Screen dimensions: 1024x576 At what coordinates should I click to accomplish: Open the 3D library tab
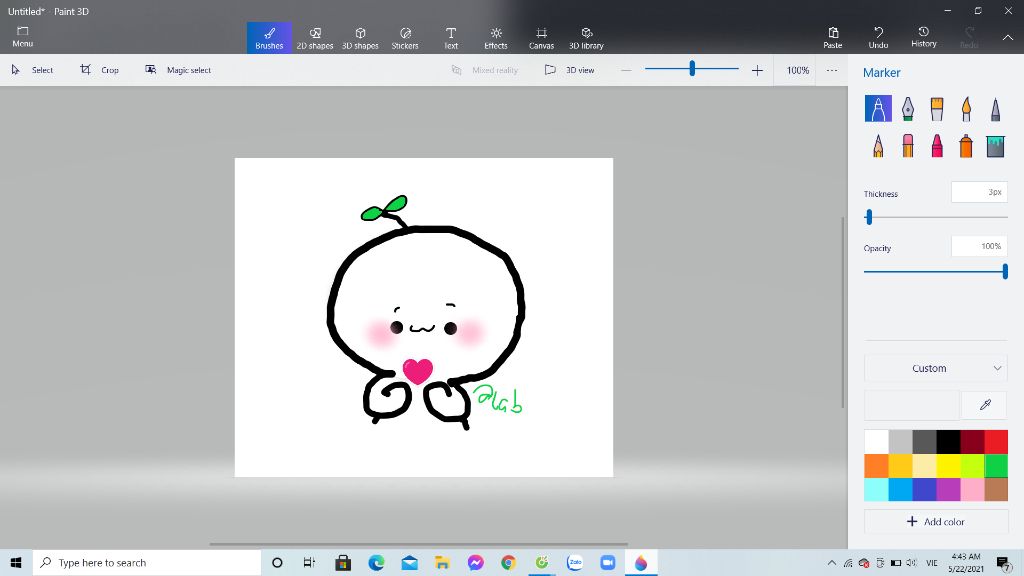click(586, 37)
